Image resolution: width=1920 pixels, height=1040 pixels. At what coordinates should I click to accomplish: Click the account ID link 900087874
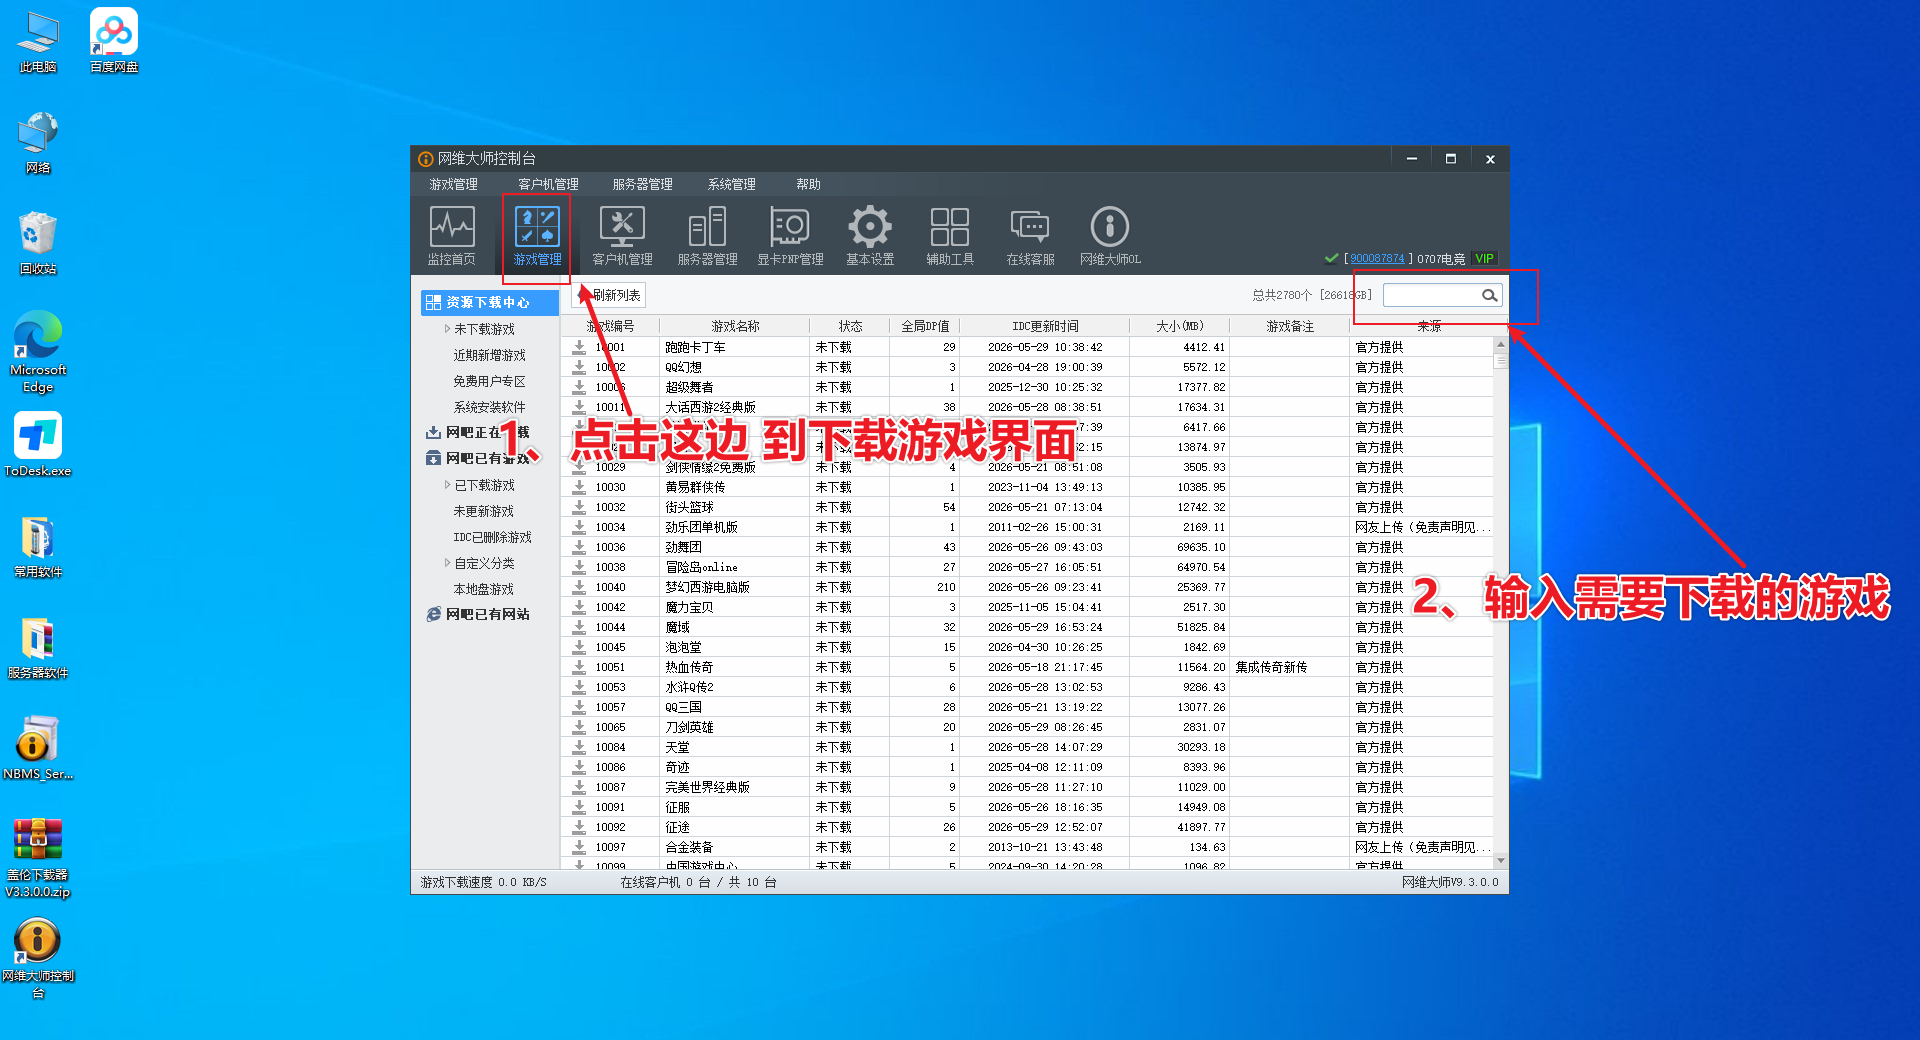tap(1377, 258)
